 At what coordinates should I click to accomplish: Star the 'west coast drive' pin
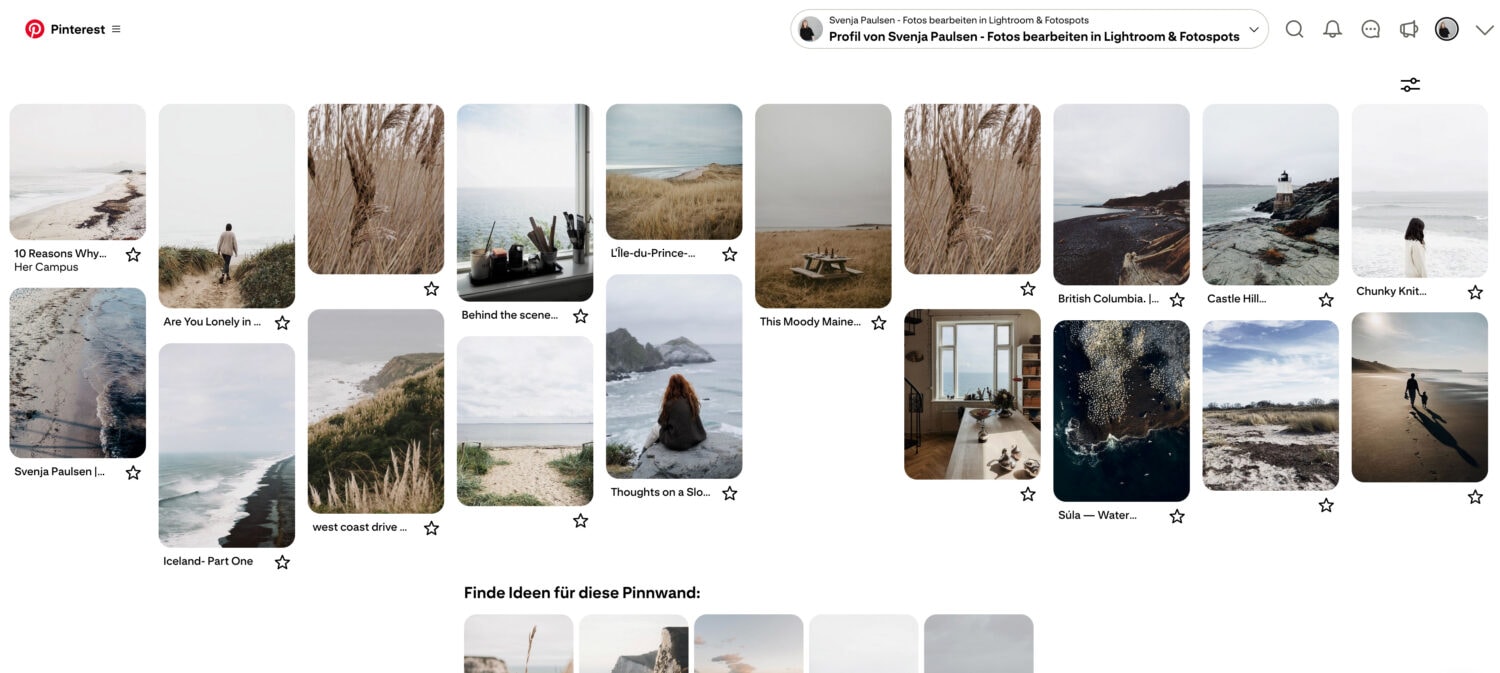431,527
